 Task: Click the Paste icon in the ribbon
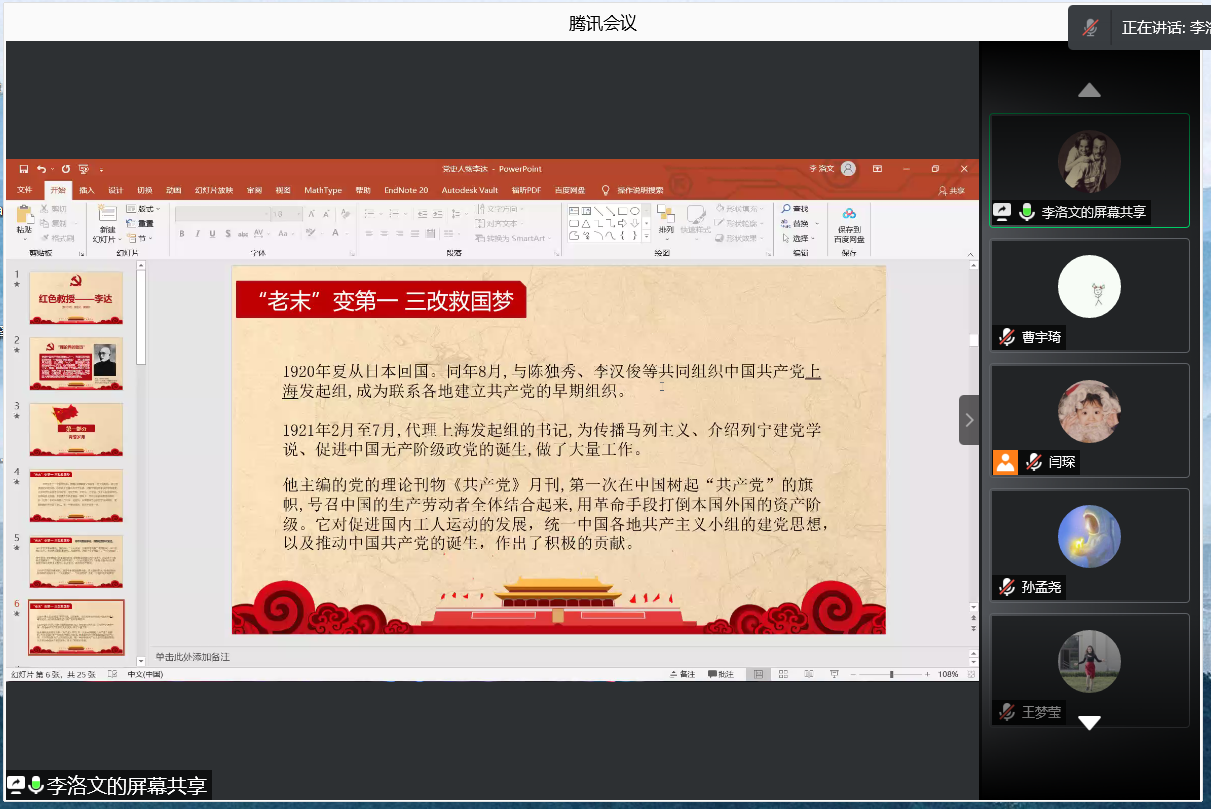click(x=24, y=218)
